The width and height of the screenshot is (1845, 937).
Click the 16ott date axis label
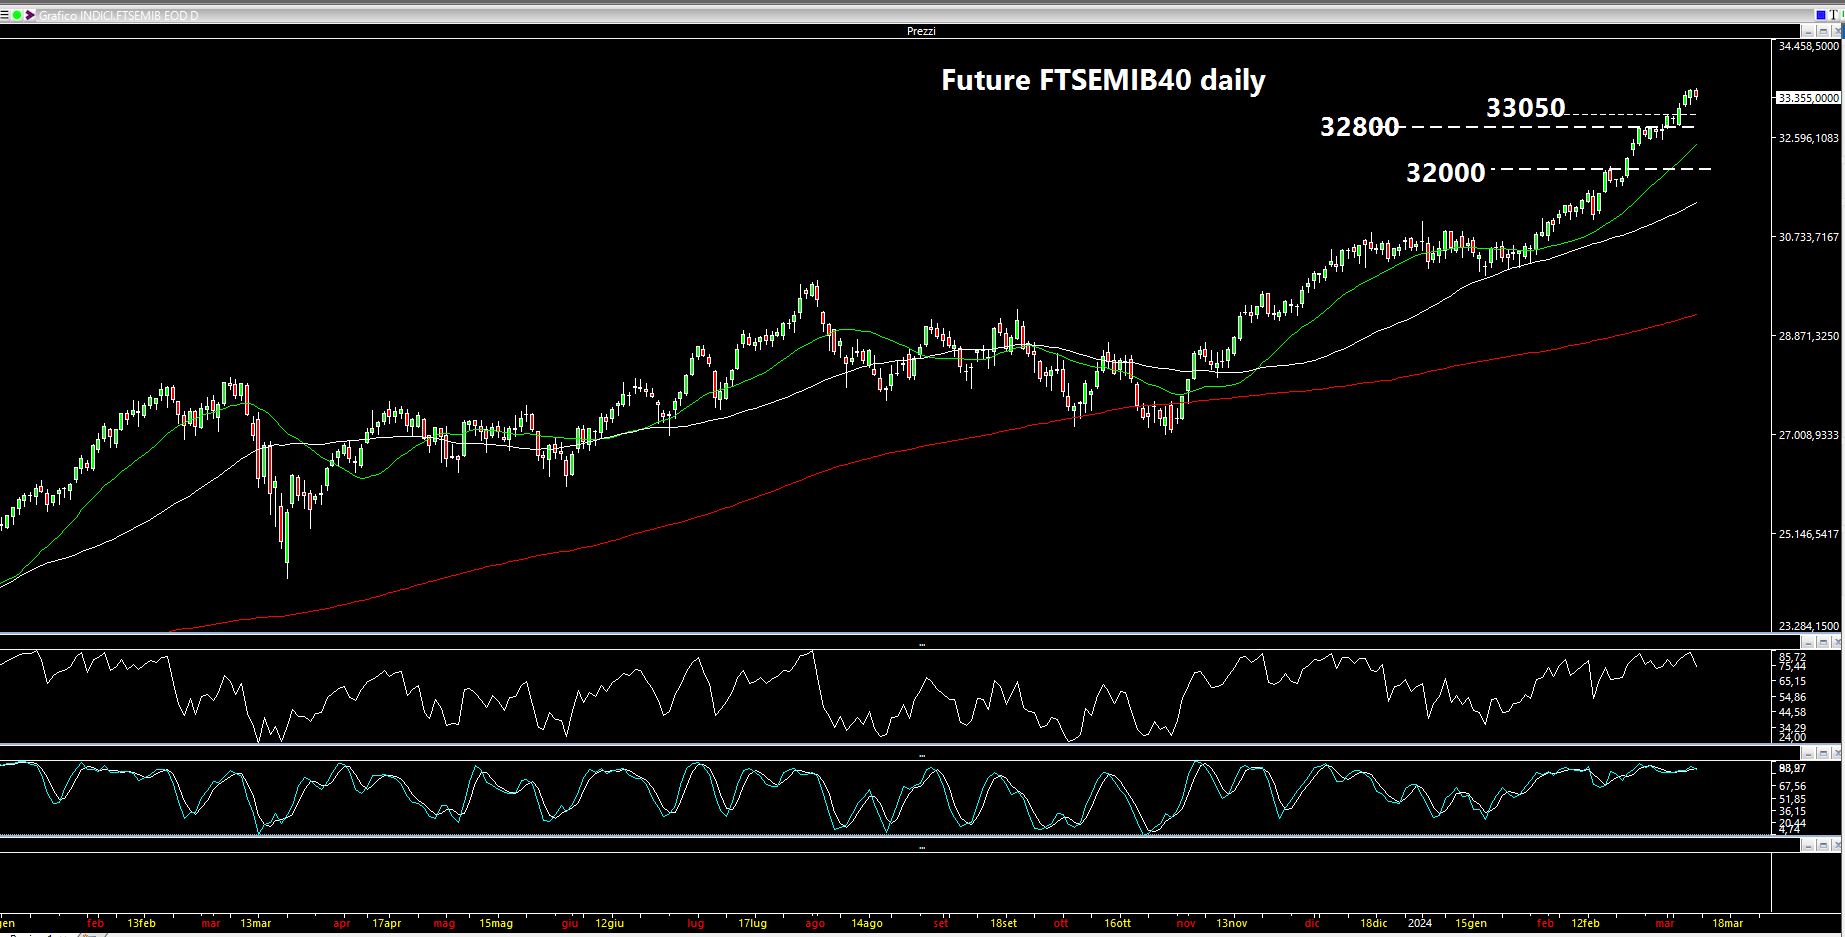point(1118,923)
